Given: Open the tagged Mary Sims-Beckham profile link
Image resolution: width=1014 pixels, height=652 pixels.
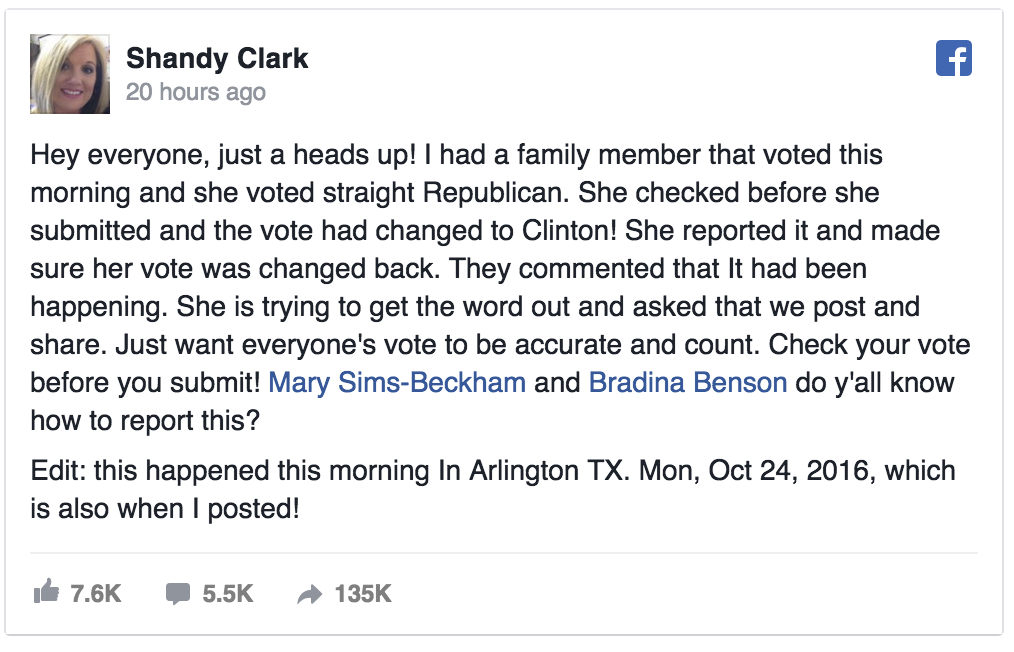Looking at the screenshot, I should tap(397, 383).
